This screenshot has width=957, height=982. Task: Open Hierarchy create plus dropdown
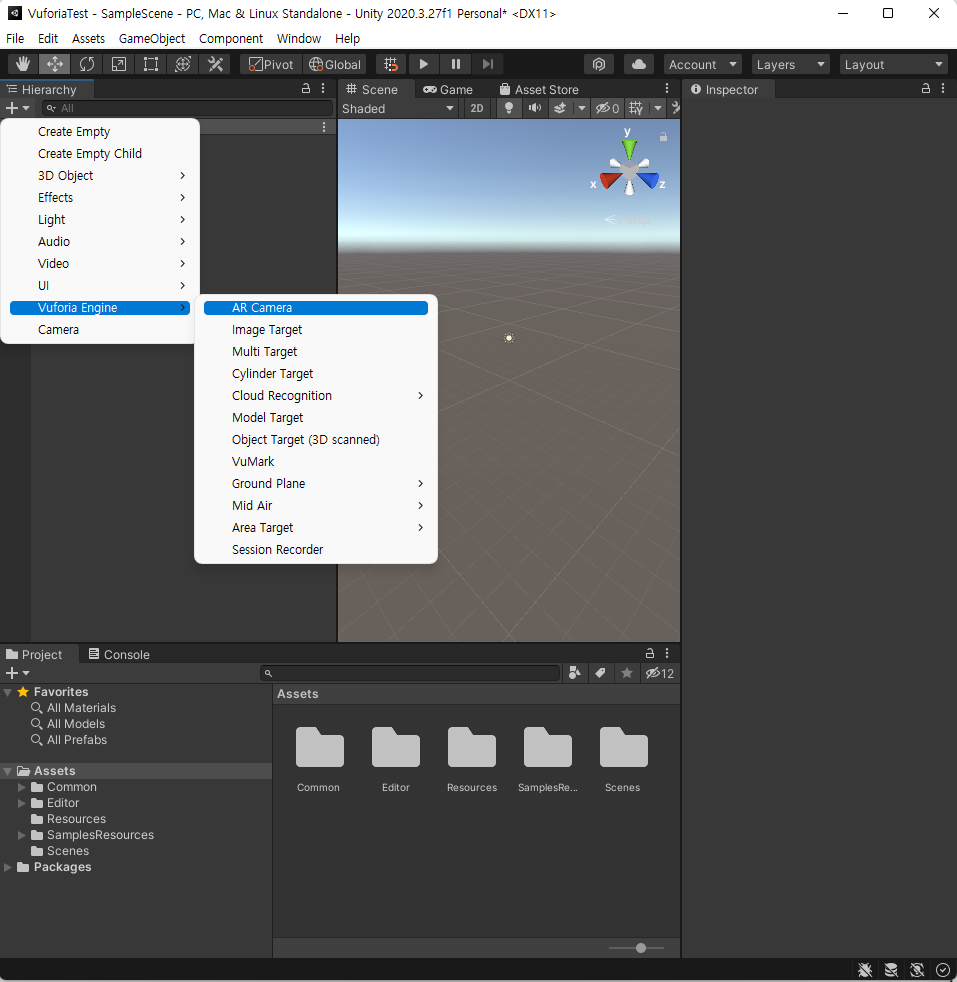(17, 108)
